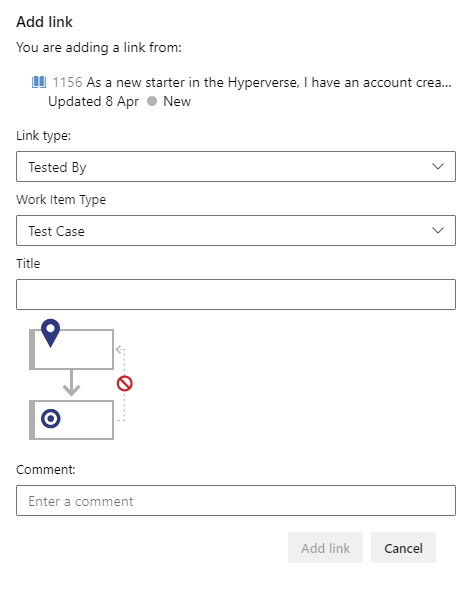Focus the Title text field
The image size is (472, 605).
[x=236, y=294]
